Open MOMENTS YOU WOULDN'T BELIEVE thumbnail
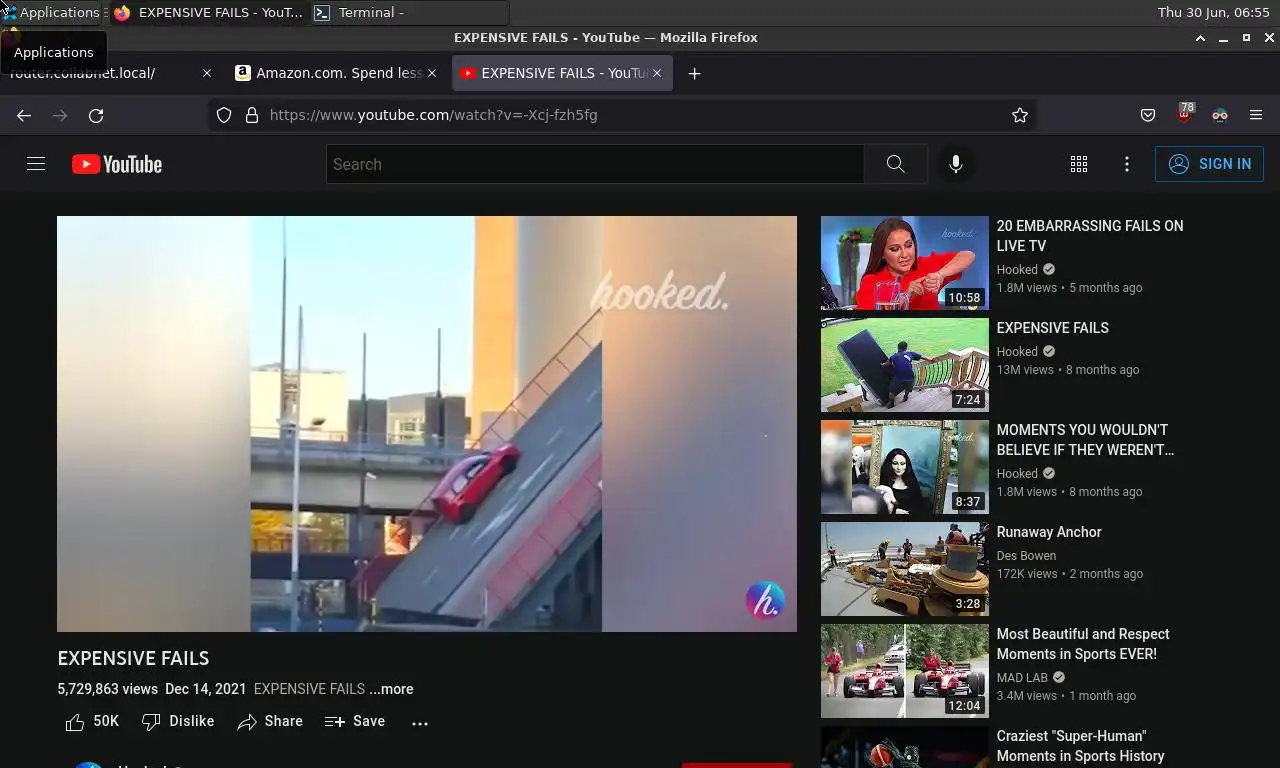1280x768 pixels. [904, 467]
